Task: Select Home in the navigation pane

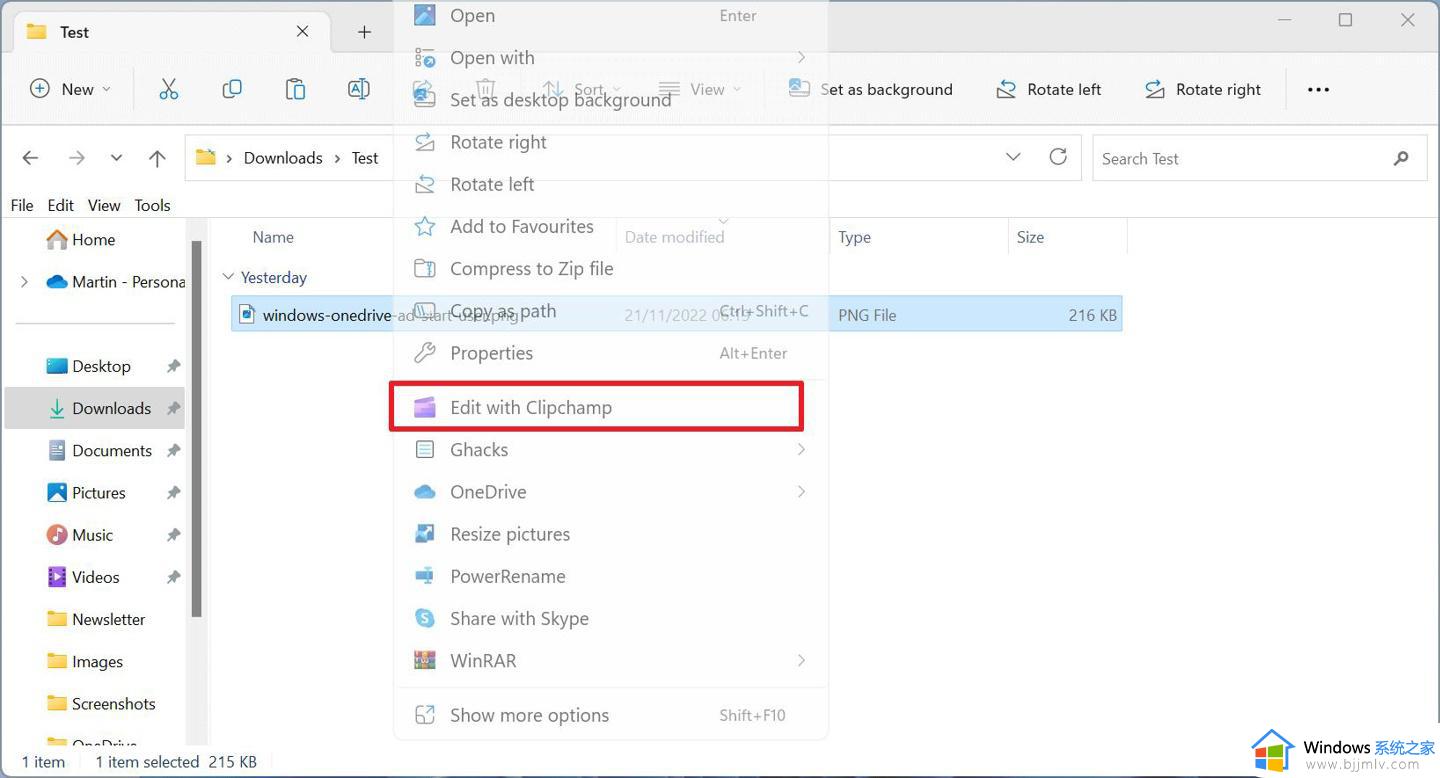Action: point(81,239)
